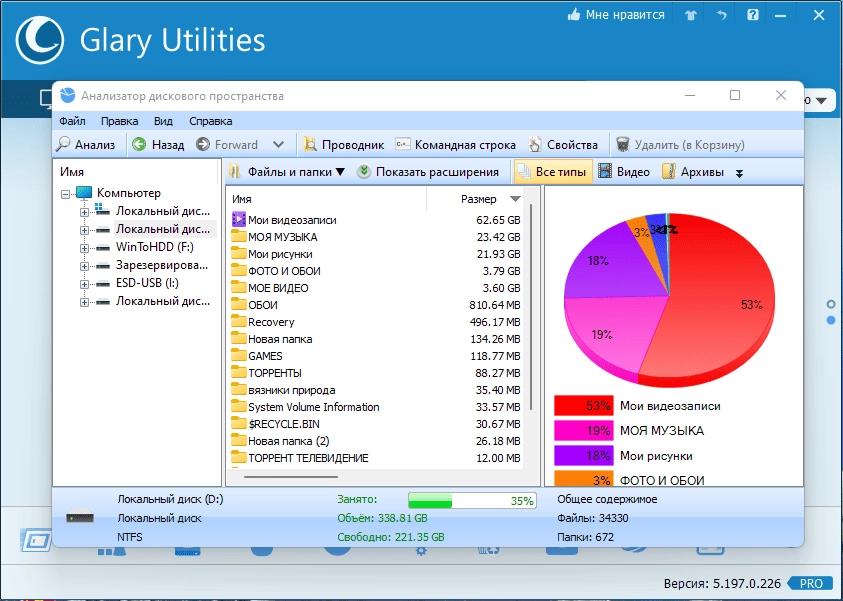Click the ФОТО И ОБОИ folder icon
The width and height of the screenshot is (843, 601).
[238, 270]
